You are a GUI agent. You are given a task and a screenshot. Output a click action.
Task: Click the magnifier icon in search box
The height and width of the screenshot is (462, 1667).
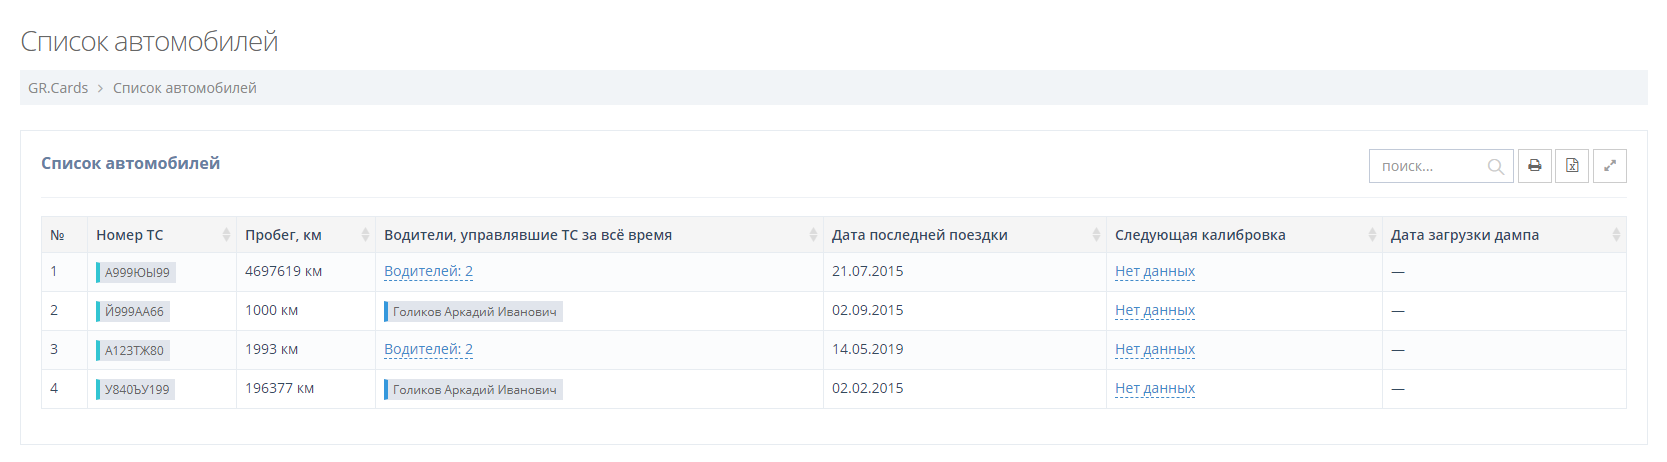coord(1495,167)
